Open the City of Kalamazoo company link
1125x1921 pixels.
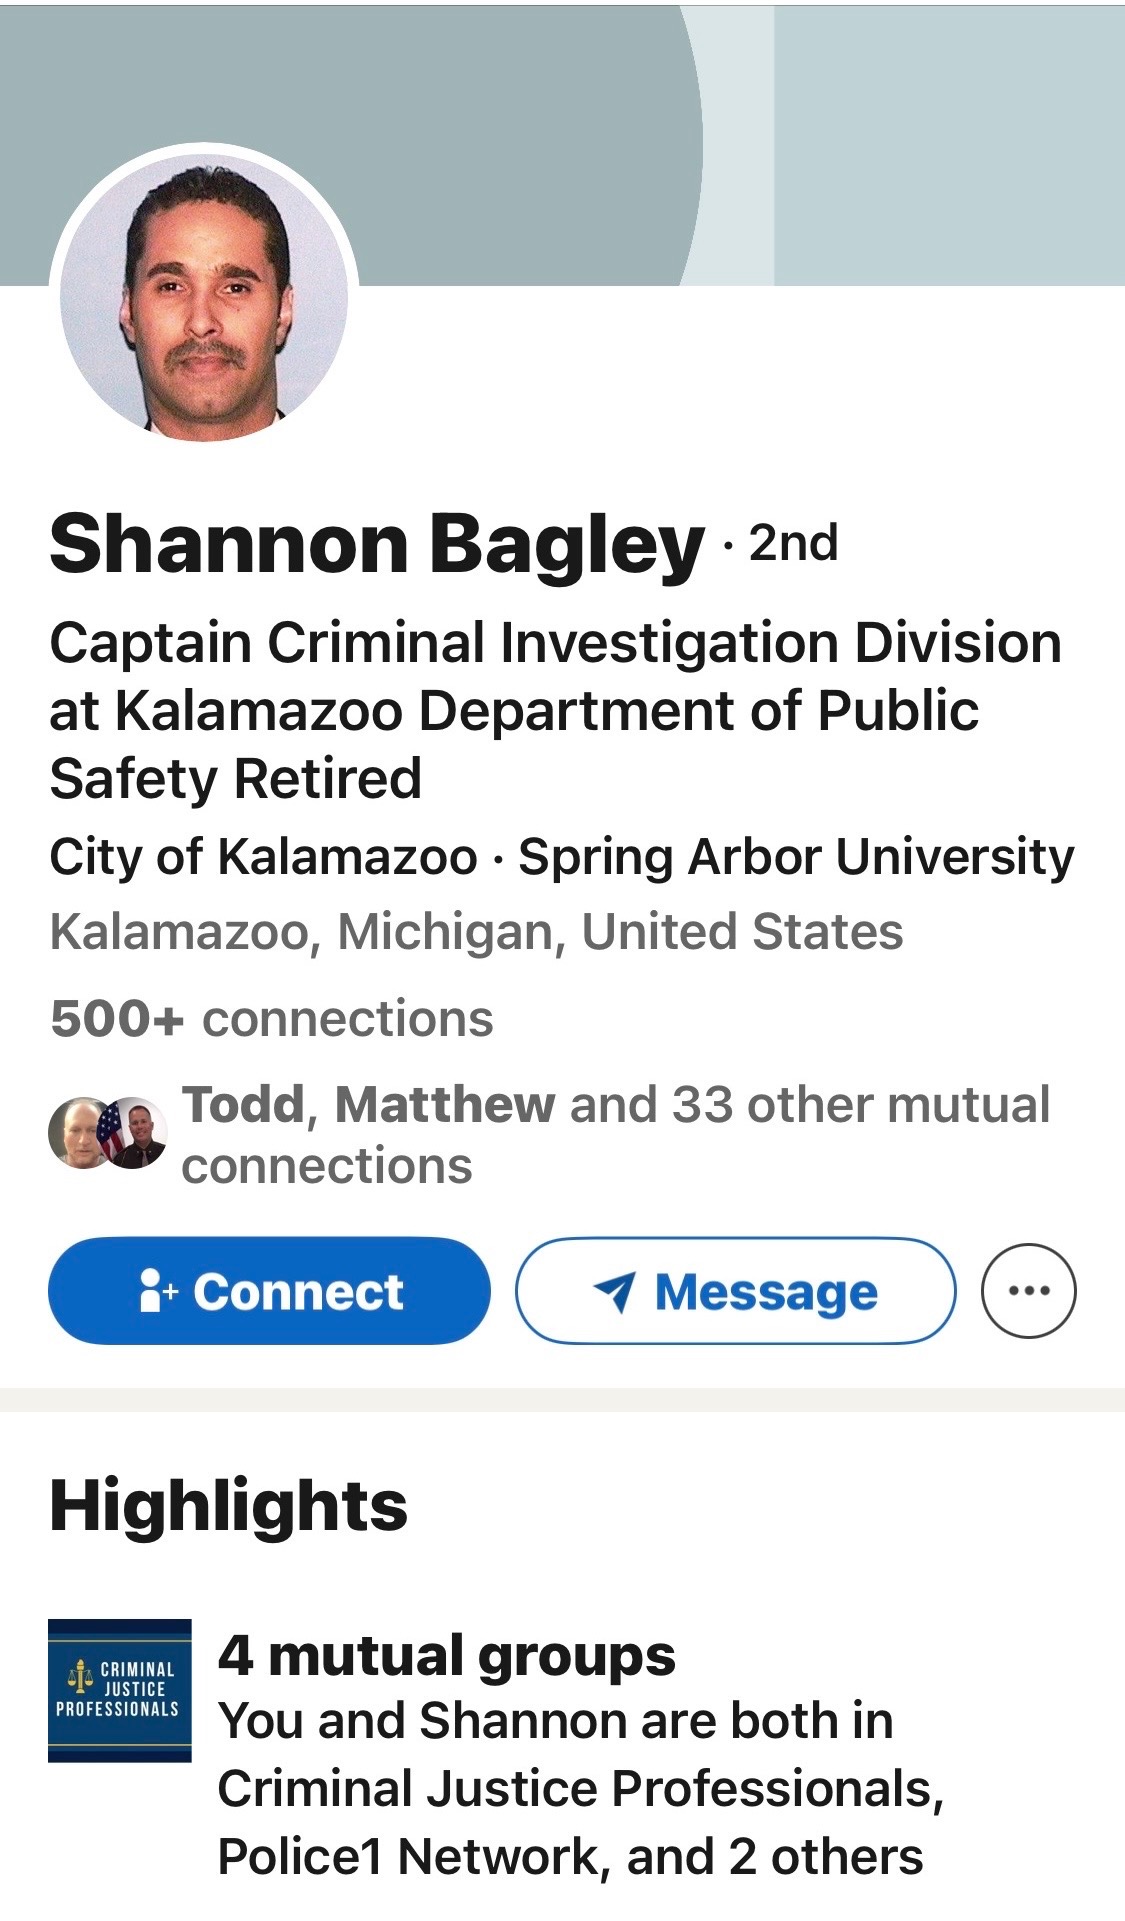pos(263,857)
